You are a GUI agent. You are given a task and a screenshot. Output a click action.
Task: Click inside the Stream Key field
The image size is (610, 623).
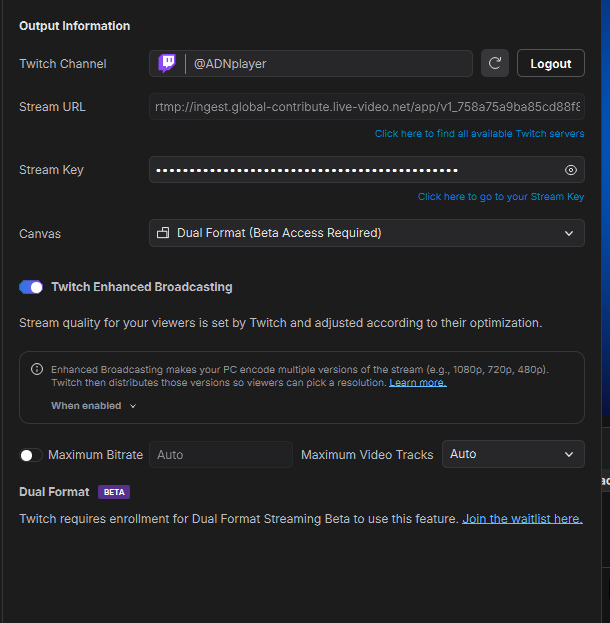click(x=366, y=170)
